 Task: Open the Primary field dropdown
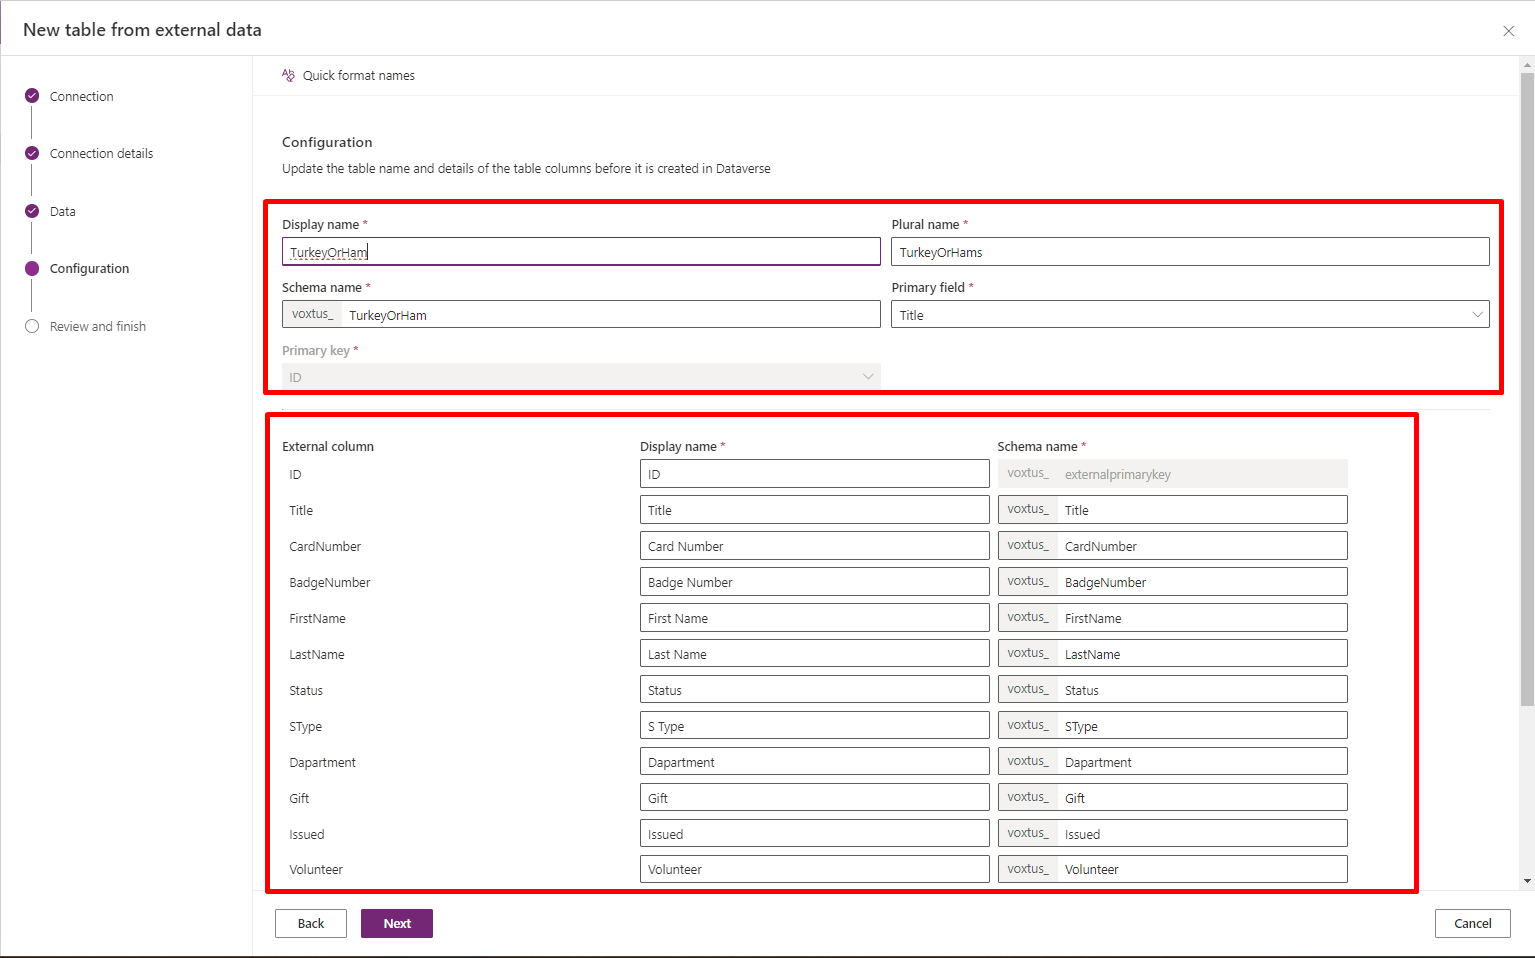1189,315
